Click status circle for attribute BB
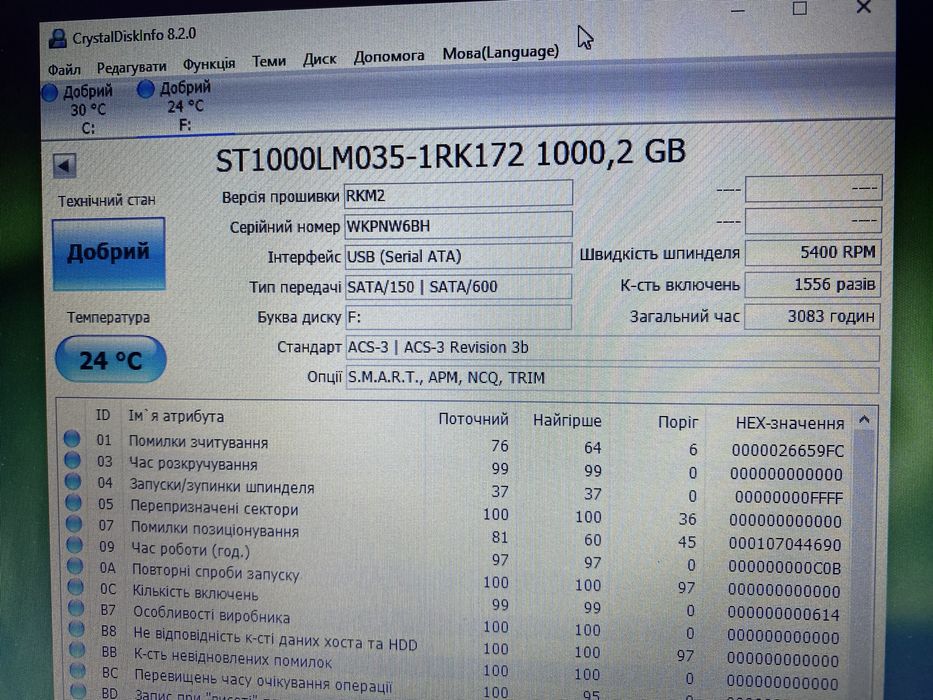933x700 pixels. pyautogui.click(x=77, y=649)
